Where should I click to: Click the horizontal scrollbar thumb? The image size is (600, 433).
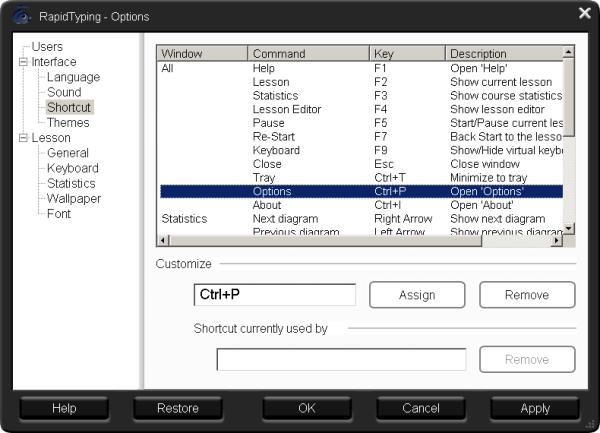click(x=325, y=241)
